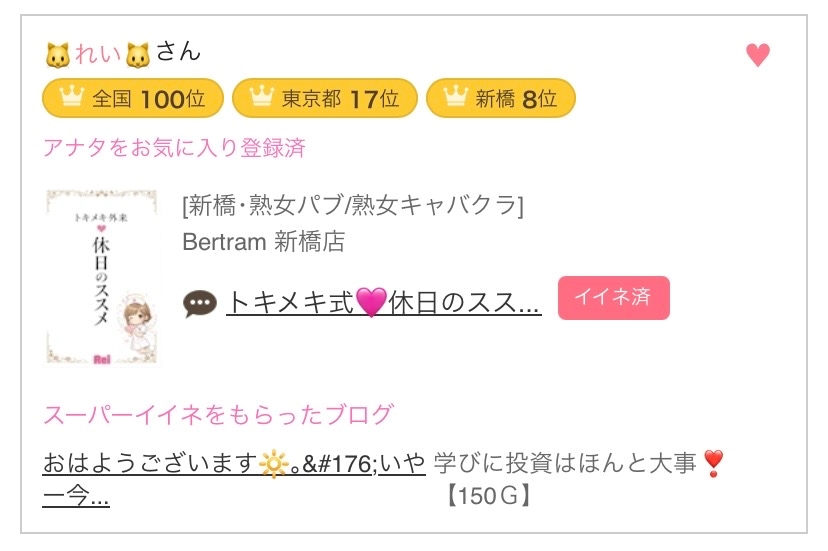The image size is (828, 551).
Task: Click the アナタをお気に入り登録済 status text
Action: [174, 149]
